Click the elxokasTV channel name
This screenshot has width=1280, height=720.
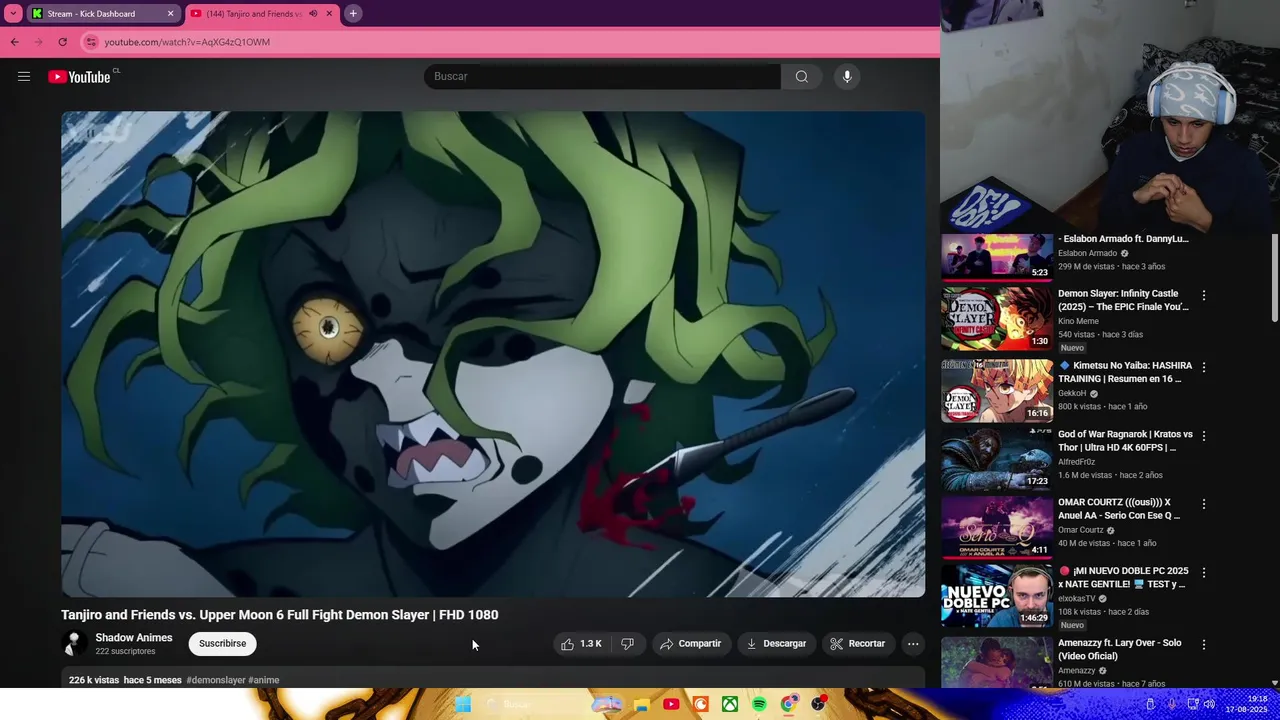pyautogui.click(x=1077, y=598)
